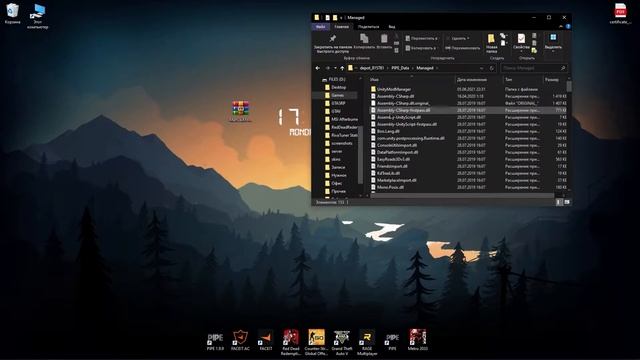Click depot_815781 in the address path
Image resolution: width=640 pixels, height=360 pixels.
click(372, 68)
